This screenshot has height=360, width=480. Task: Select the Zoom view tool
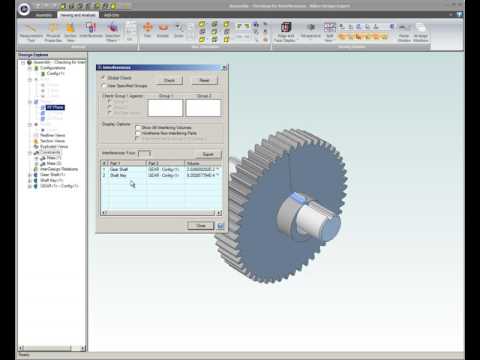pyautogui.click(x=179, y=30)
